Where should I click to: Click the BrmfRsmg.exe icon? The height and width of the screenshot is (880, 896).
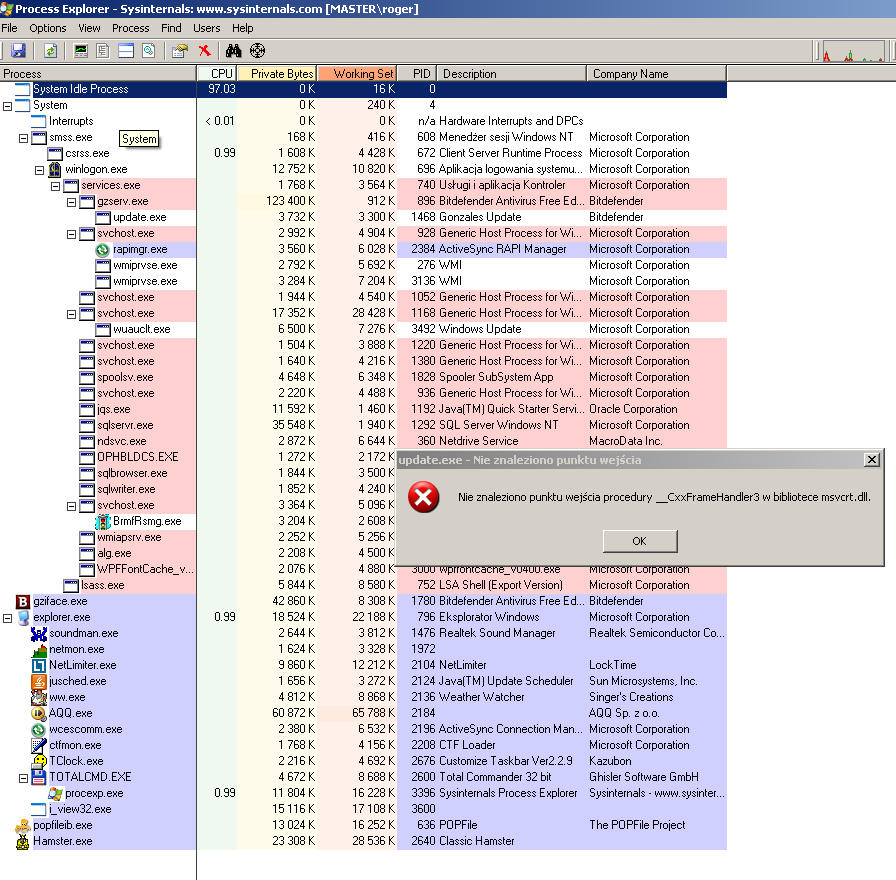pyautogui.click(x=103, y=521)
